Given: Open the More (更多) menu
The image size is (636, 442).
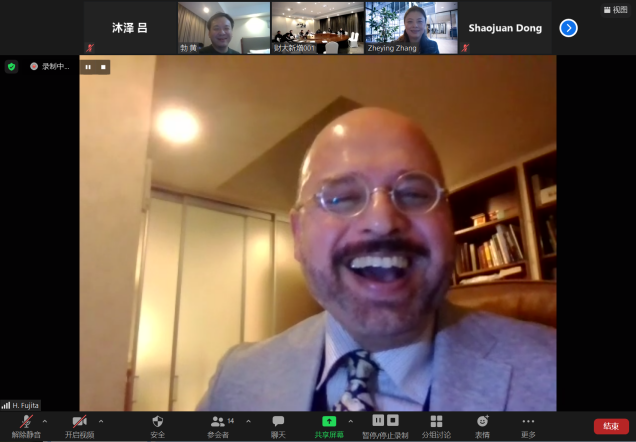Looking at the screenshot, I should [528, 423].
